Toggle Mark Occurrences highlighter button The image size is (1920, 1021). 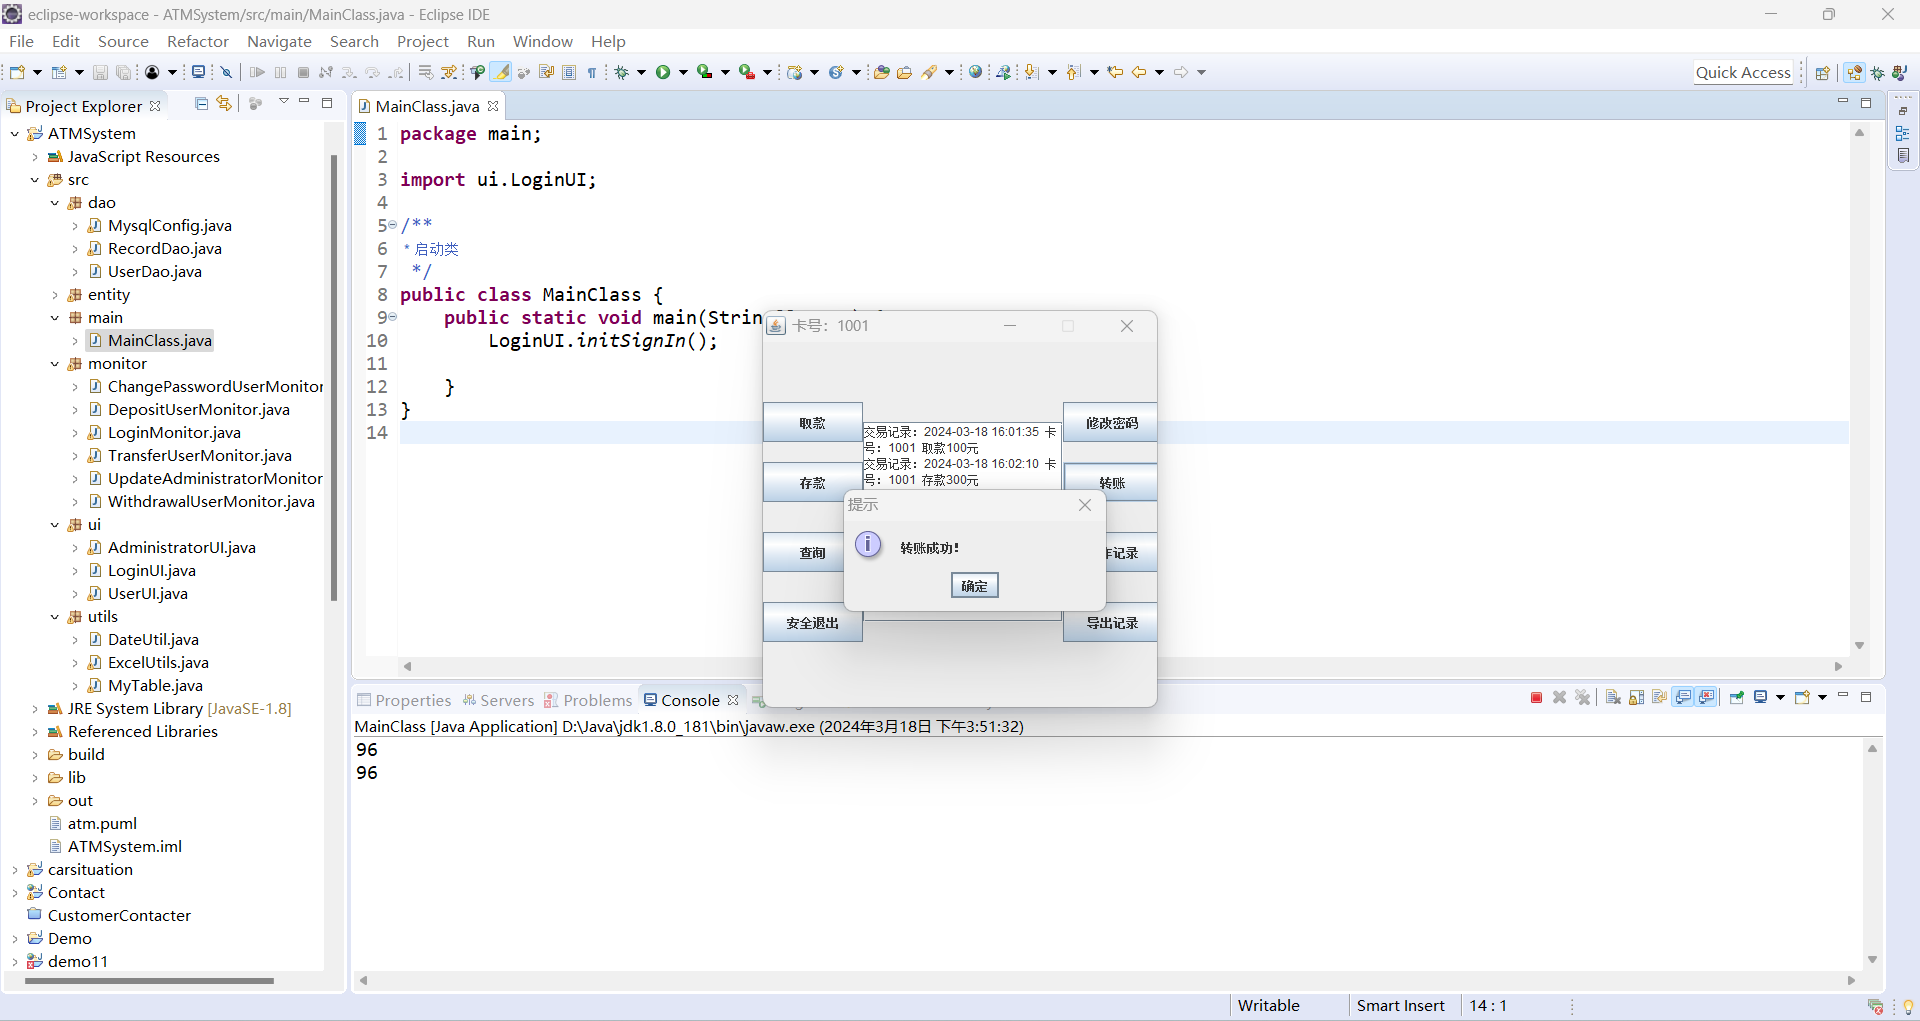pos(501,72)
